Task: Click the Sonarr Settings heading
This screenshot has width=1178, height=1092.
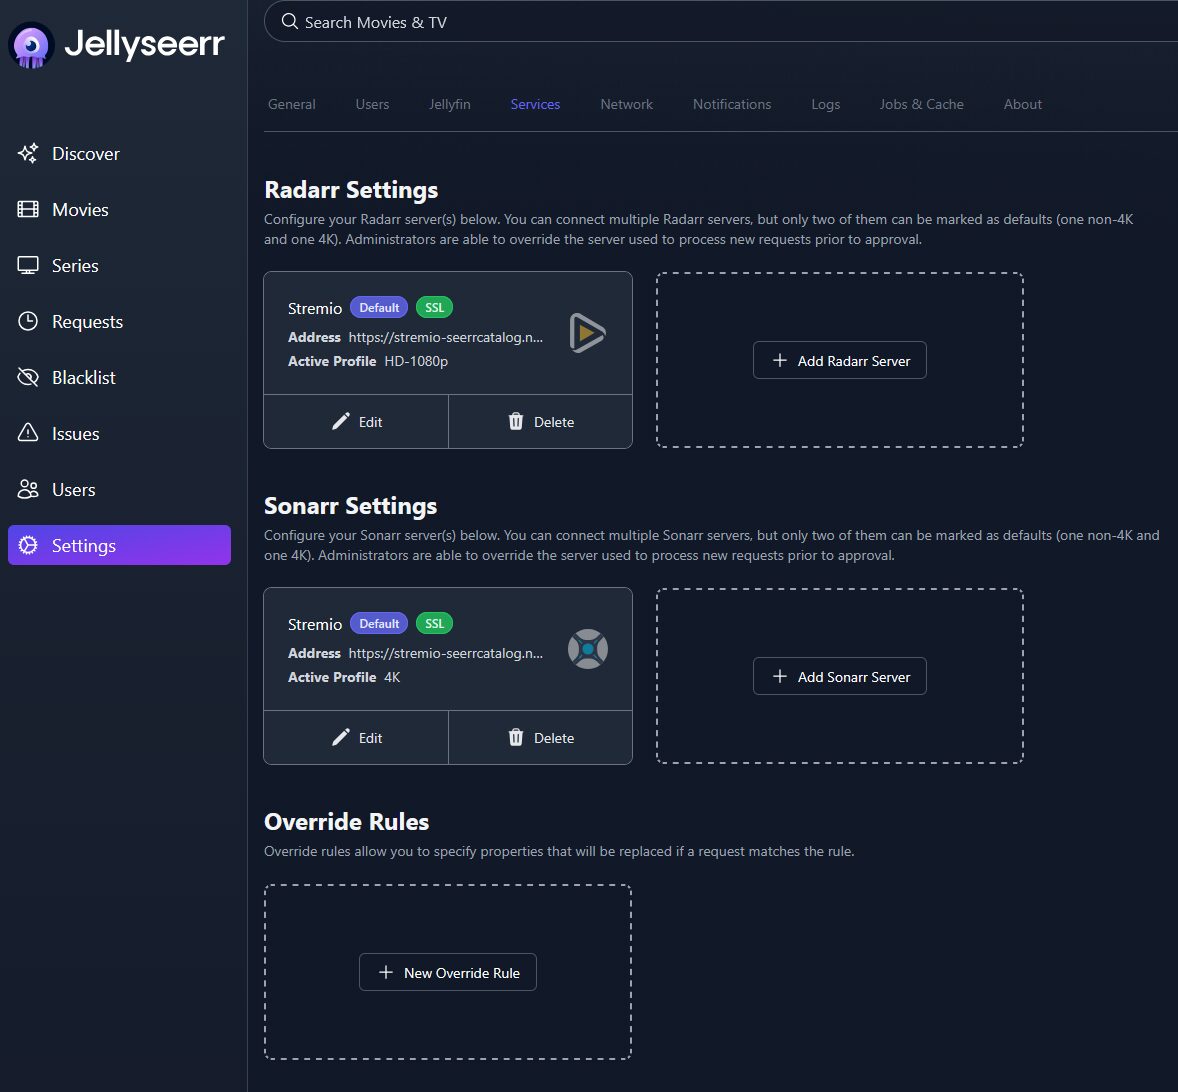Action: click(350, 506)
